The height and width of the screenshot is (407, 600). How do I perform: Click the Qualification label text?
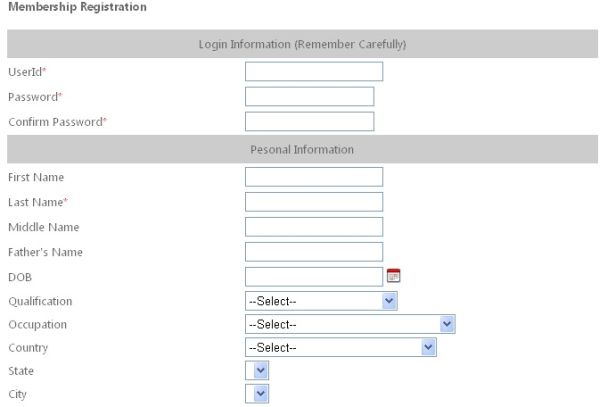tap(40, 301)
